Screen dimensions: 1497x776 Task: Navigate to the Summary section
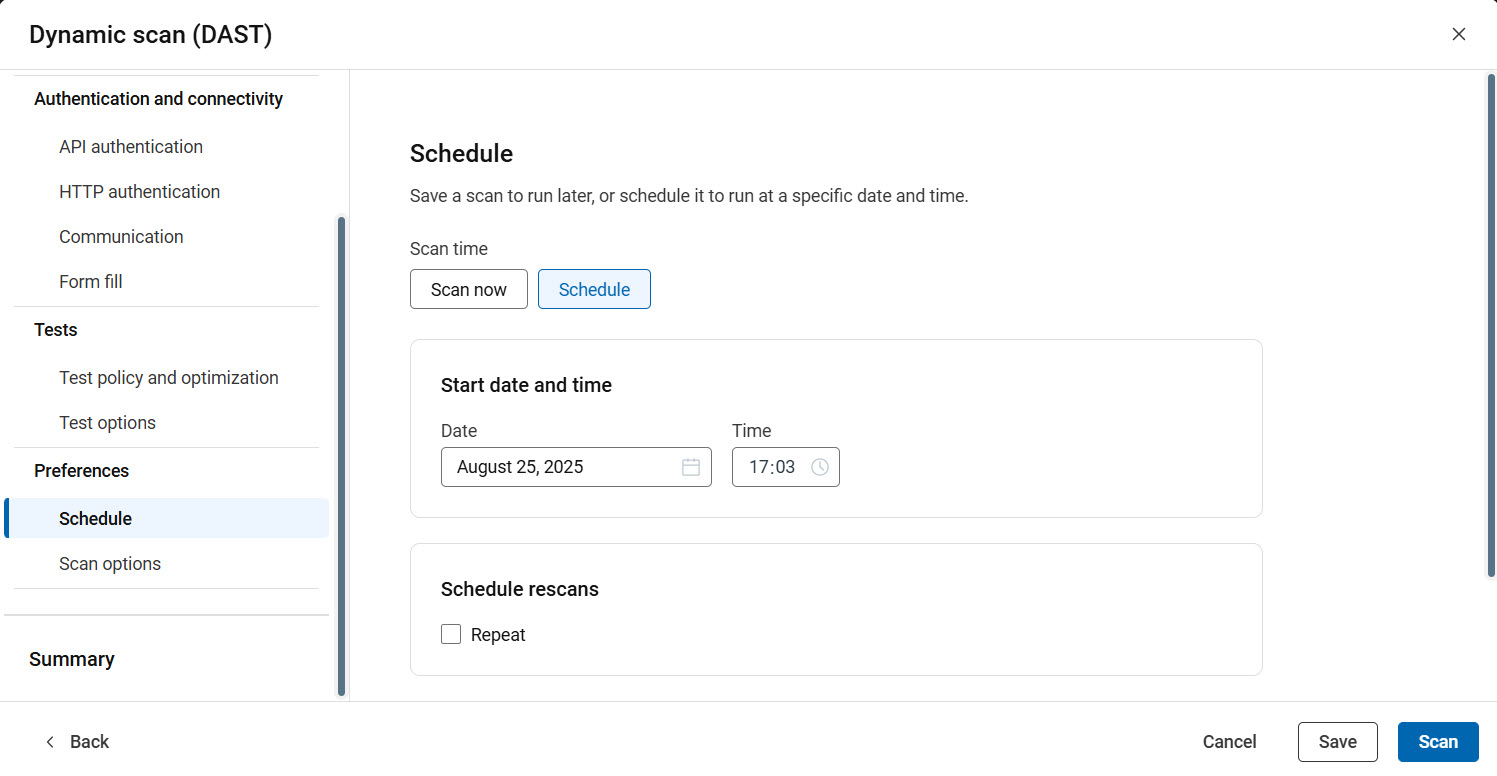(x=71, y=658)
